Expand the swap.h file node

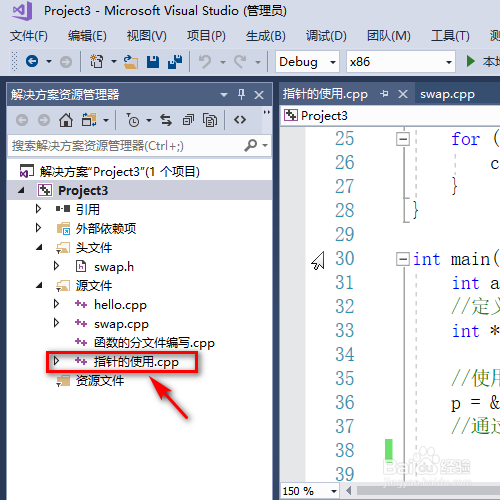[57, 266]
